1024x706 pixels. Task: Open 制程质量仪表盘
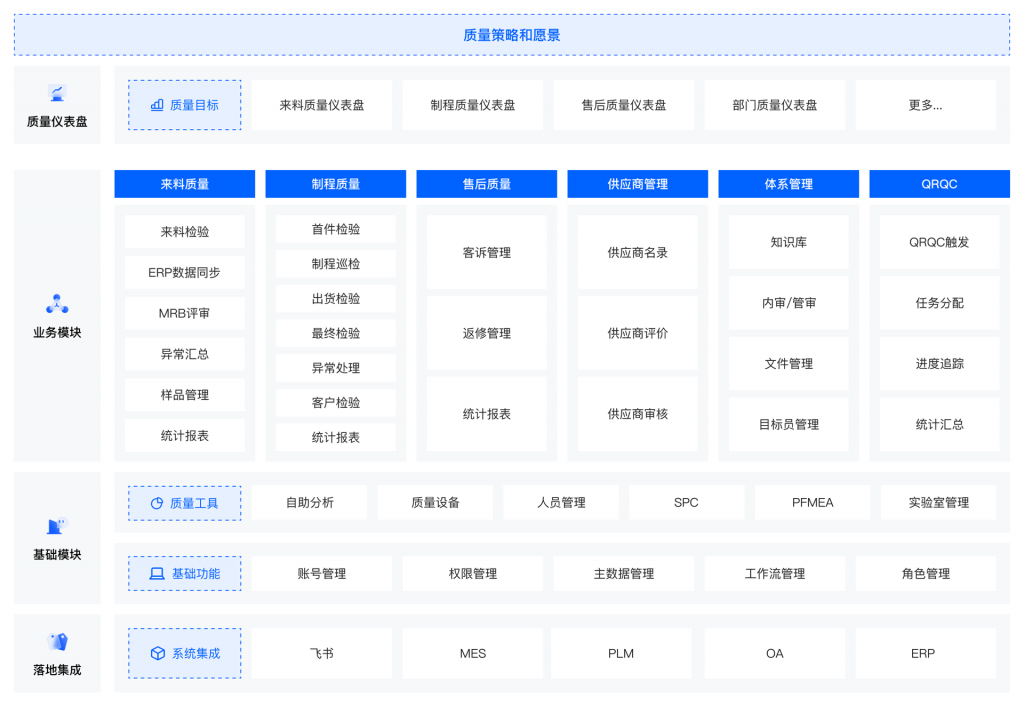click(x=473, y=105)
